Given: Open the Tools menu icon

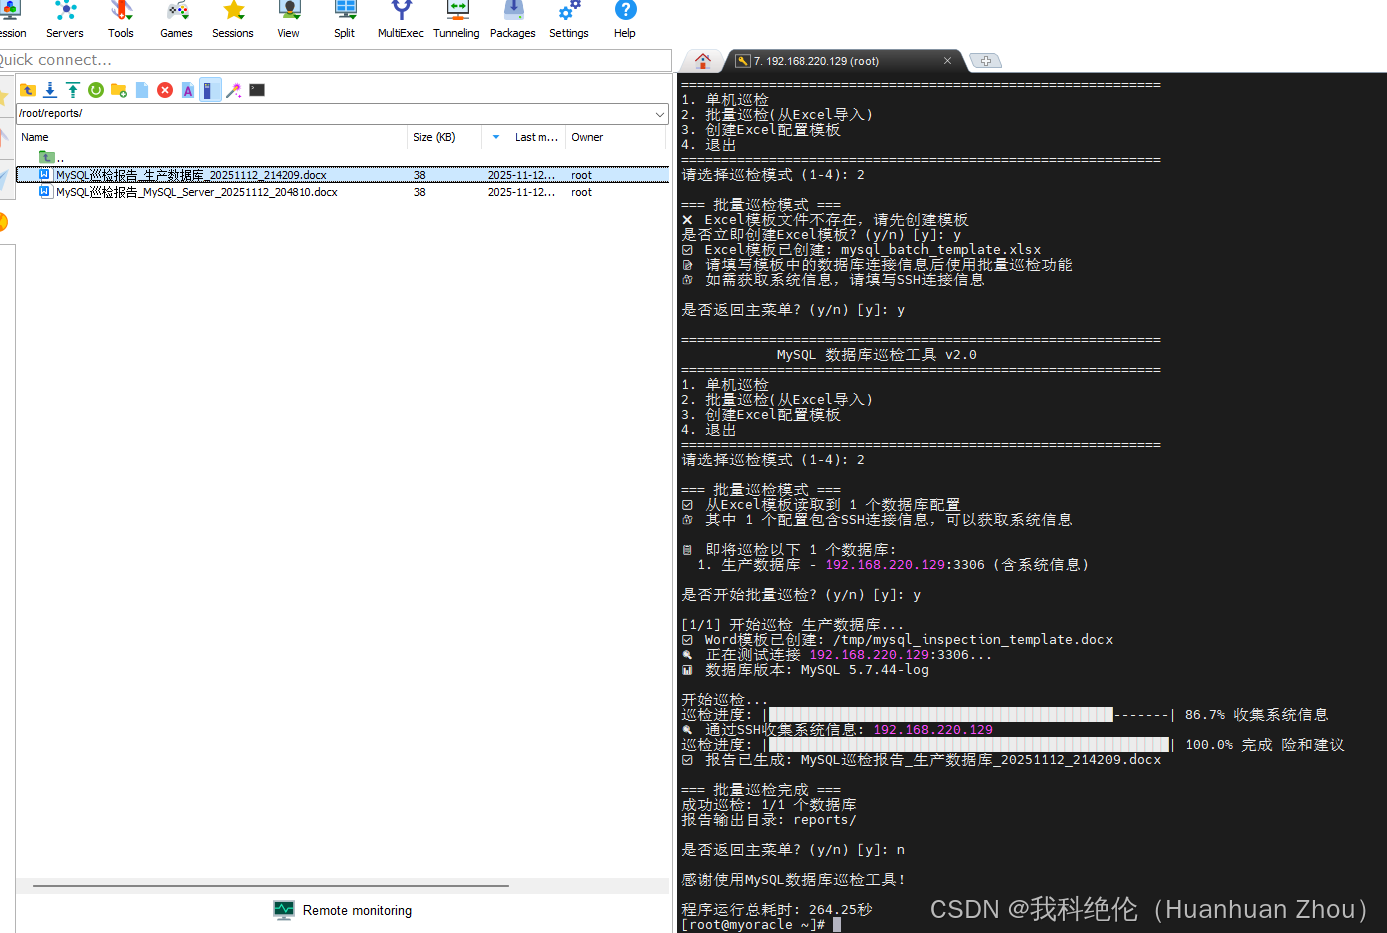Looking at the screenshot, I should (121, 20).
